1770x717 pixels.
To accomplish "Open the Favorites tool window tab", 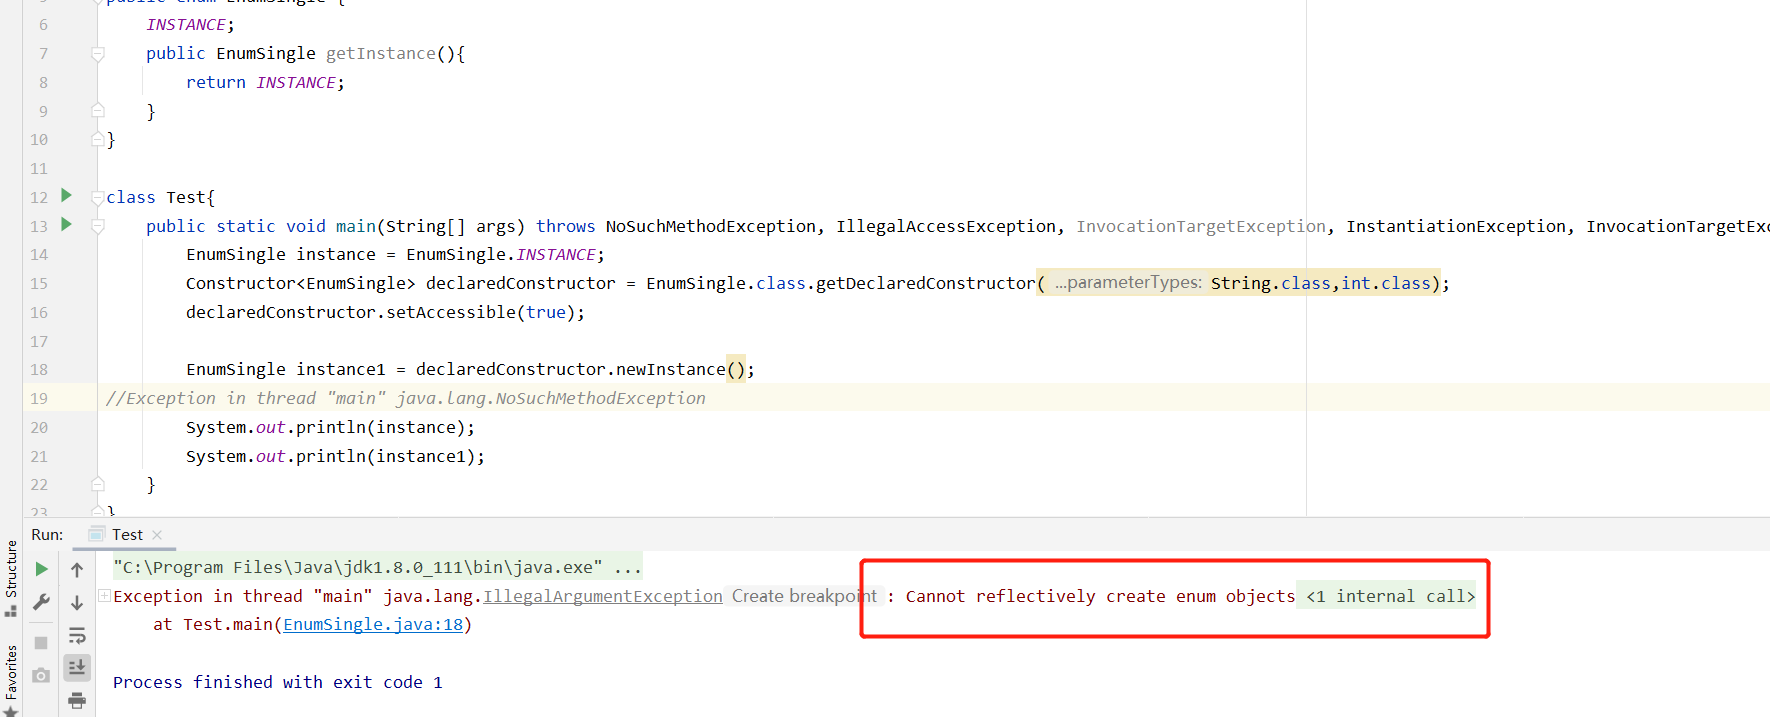I will tap(11, 680).
